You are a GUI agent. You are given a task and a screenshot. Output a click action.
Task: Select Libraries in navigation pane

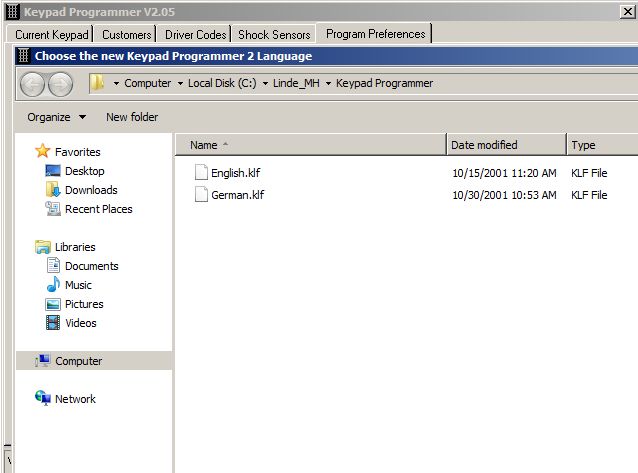point(75,247)
